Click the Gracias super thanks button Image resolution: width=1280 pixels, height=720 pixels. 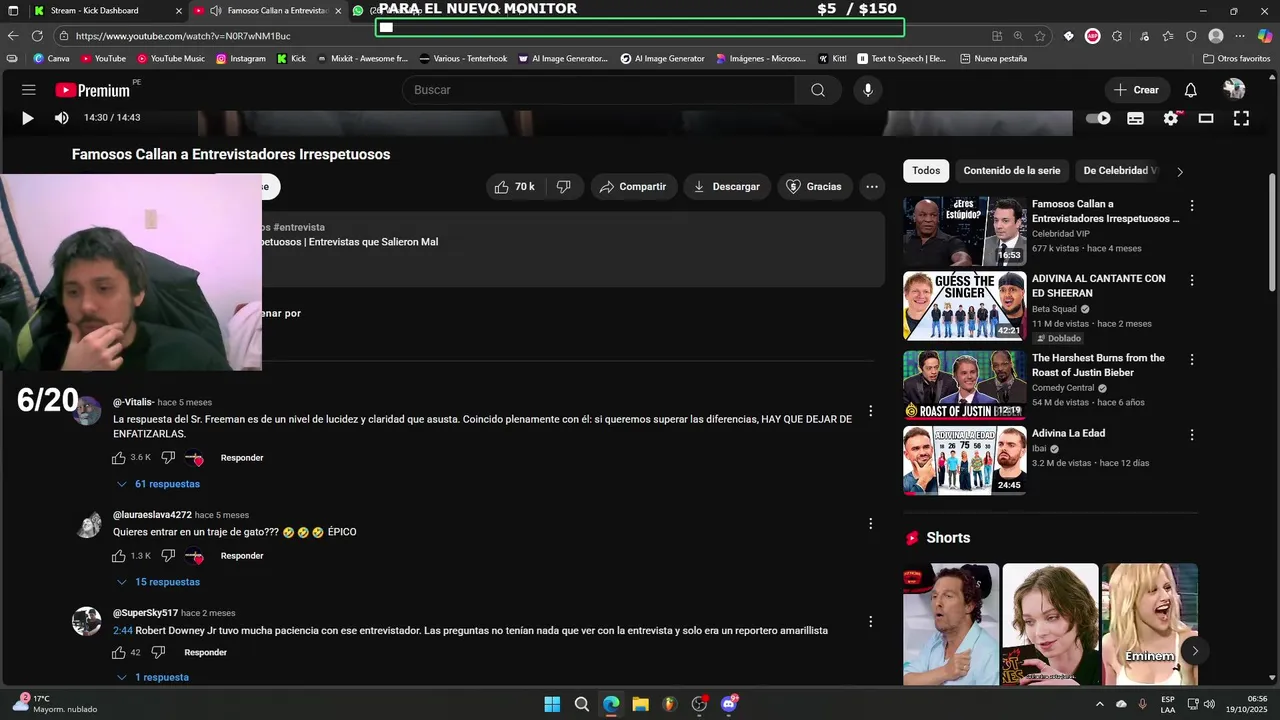(814, 187)
